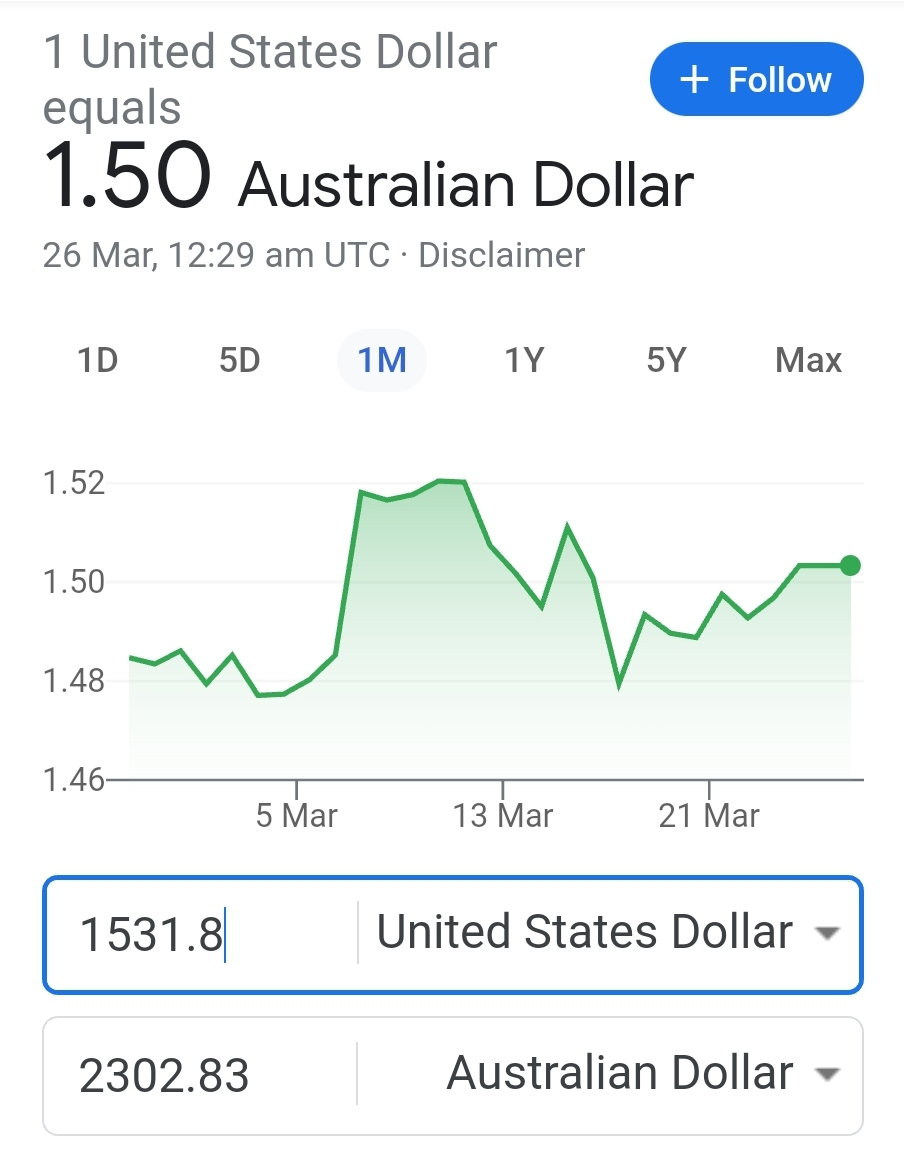Click the 5 Mar date axis label
Viewport: 904px width, 1154px height.
click(x=297, y=815)
